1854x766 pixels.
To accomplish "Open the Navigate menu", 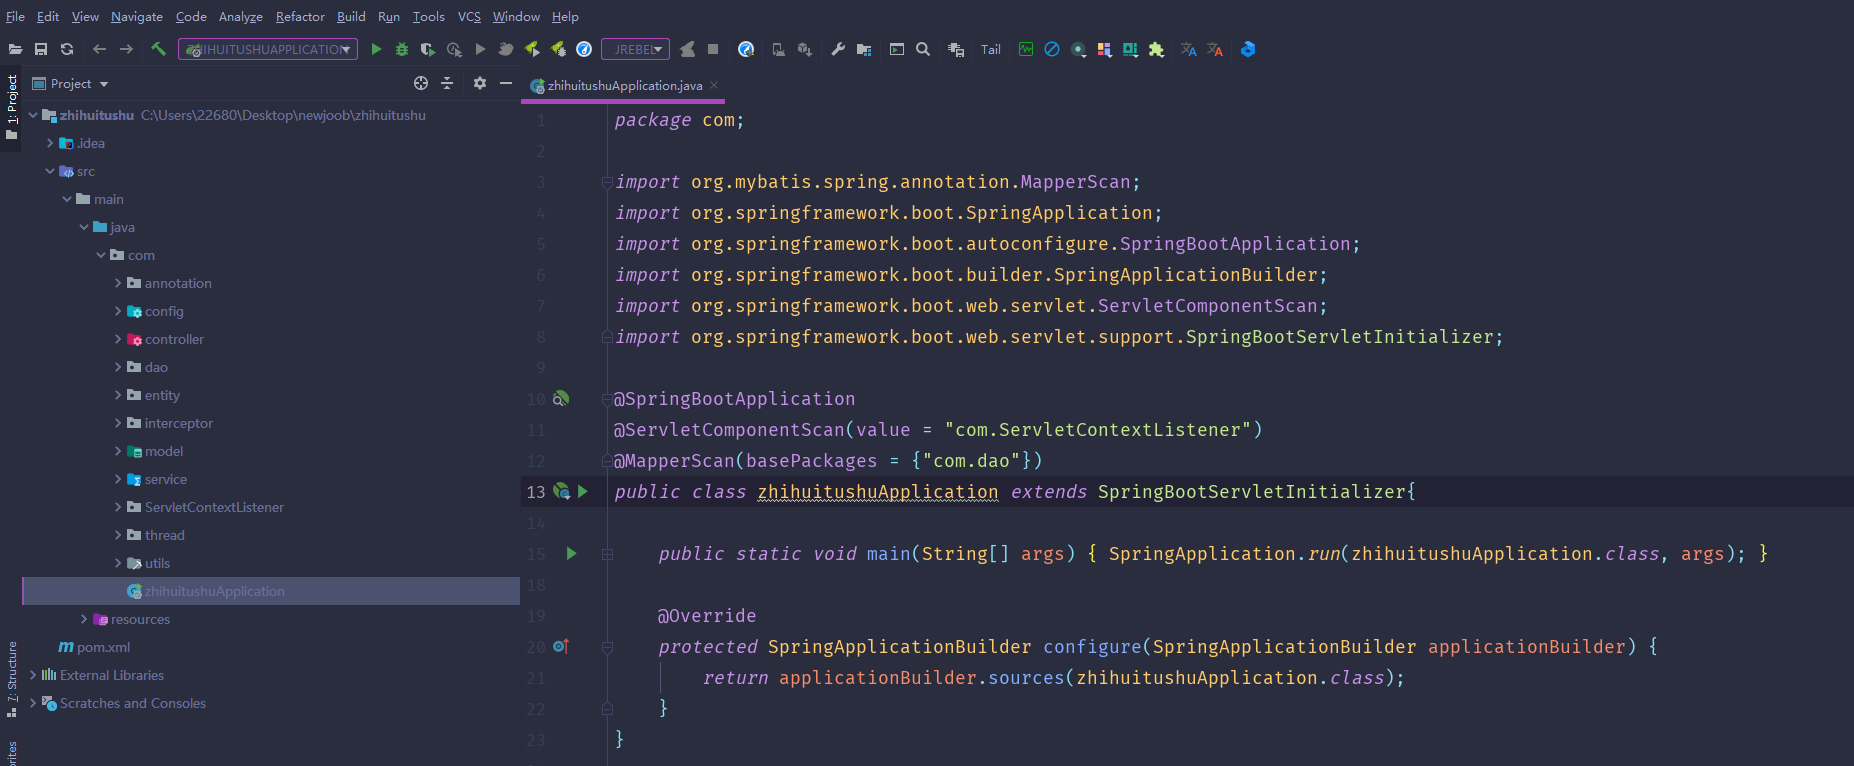I will click(x=137, y=16).
